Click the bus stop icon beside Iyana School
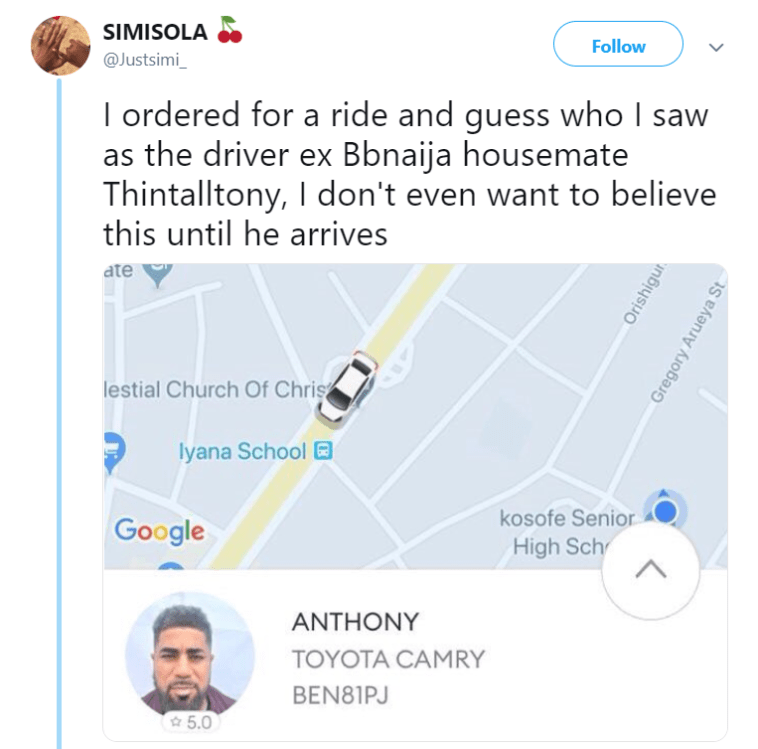Screen dimensions: 758x749 [x=323, y=451]
